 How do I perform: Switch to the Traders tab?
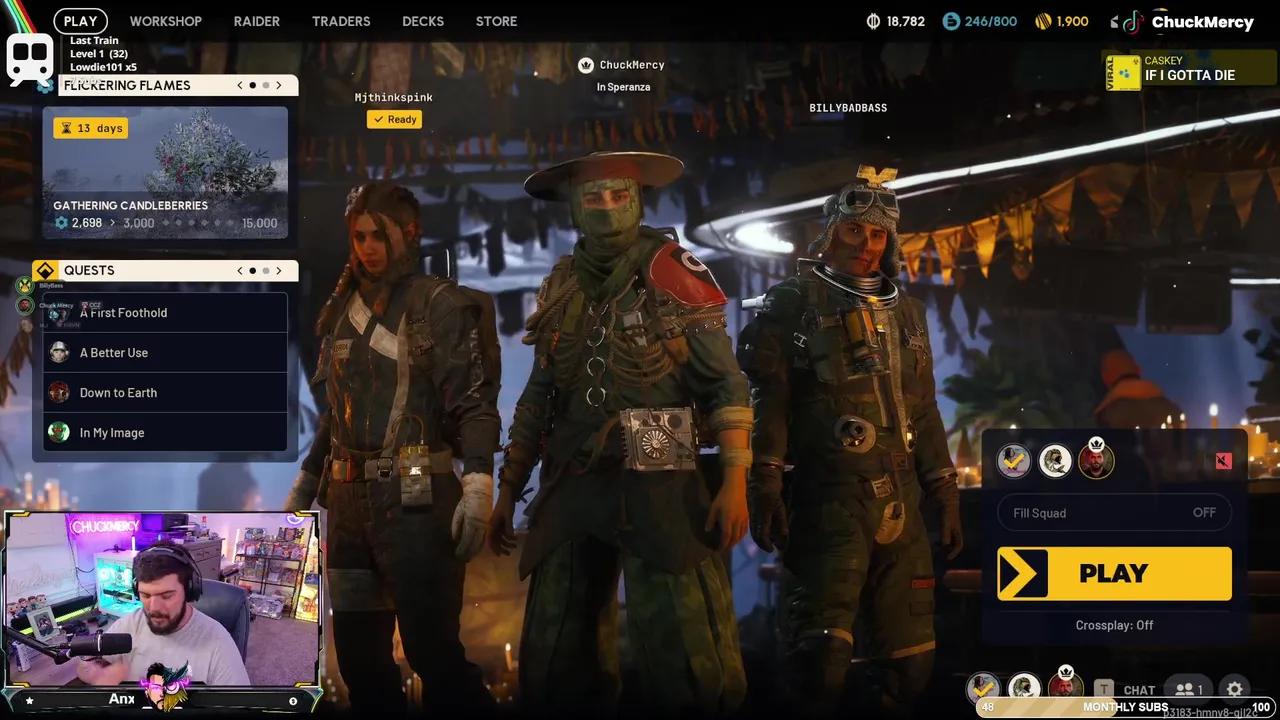pyautogui.click(x=340, y=21)
